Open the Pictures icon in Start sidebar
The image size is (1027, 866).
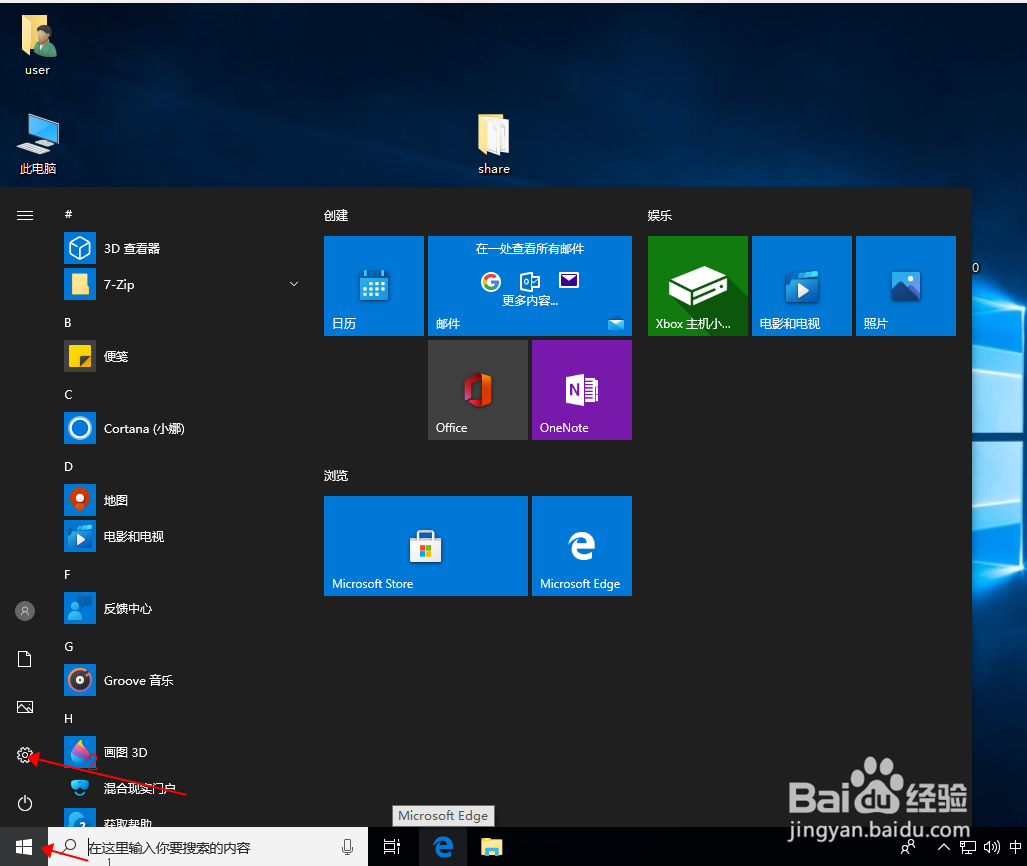25,707
